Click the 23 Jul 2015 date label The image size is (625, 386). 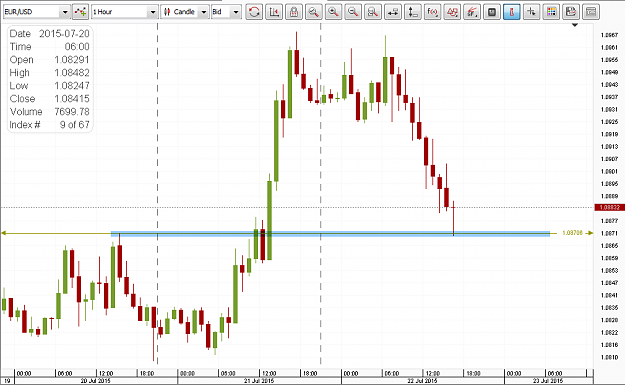click(548, 381)
